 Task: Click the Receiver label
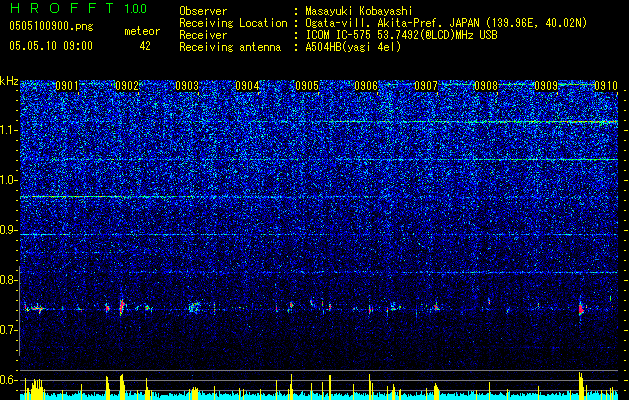(203, 35)
